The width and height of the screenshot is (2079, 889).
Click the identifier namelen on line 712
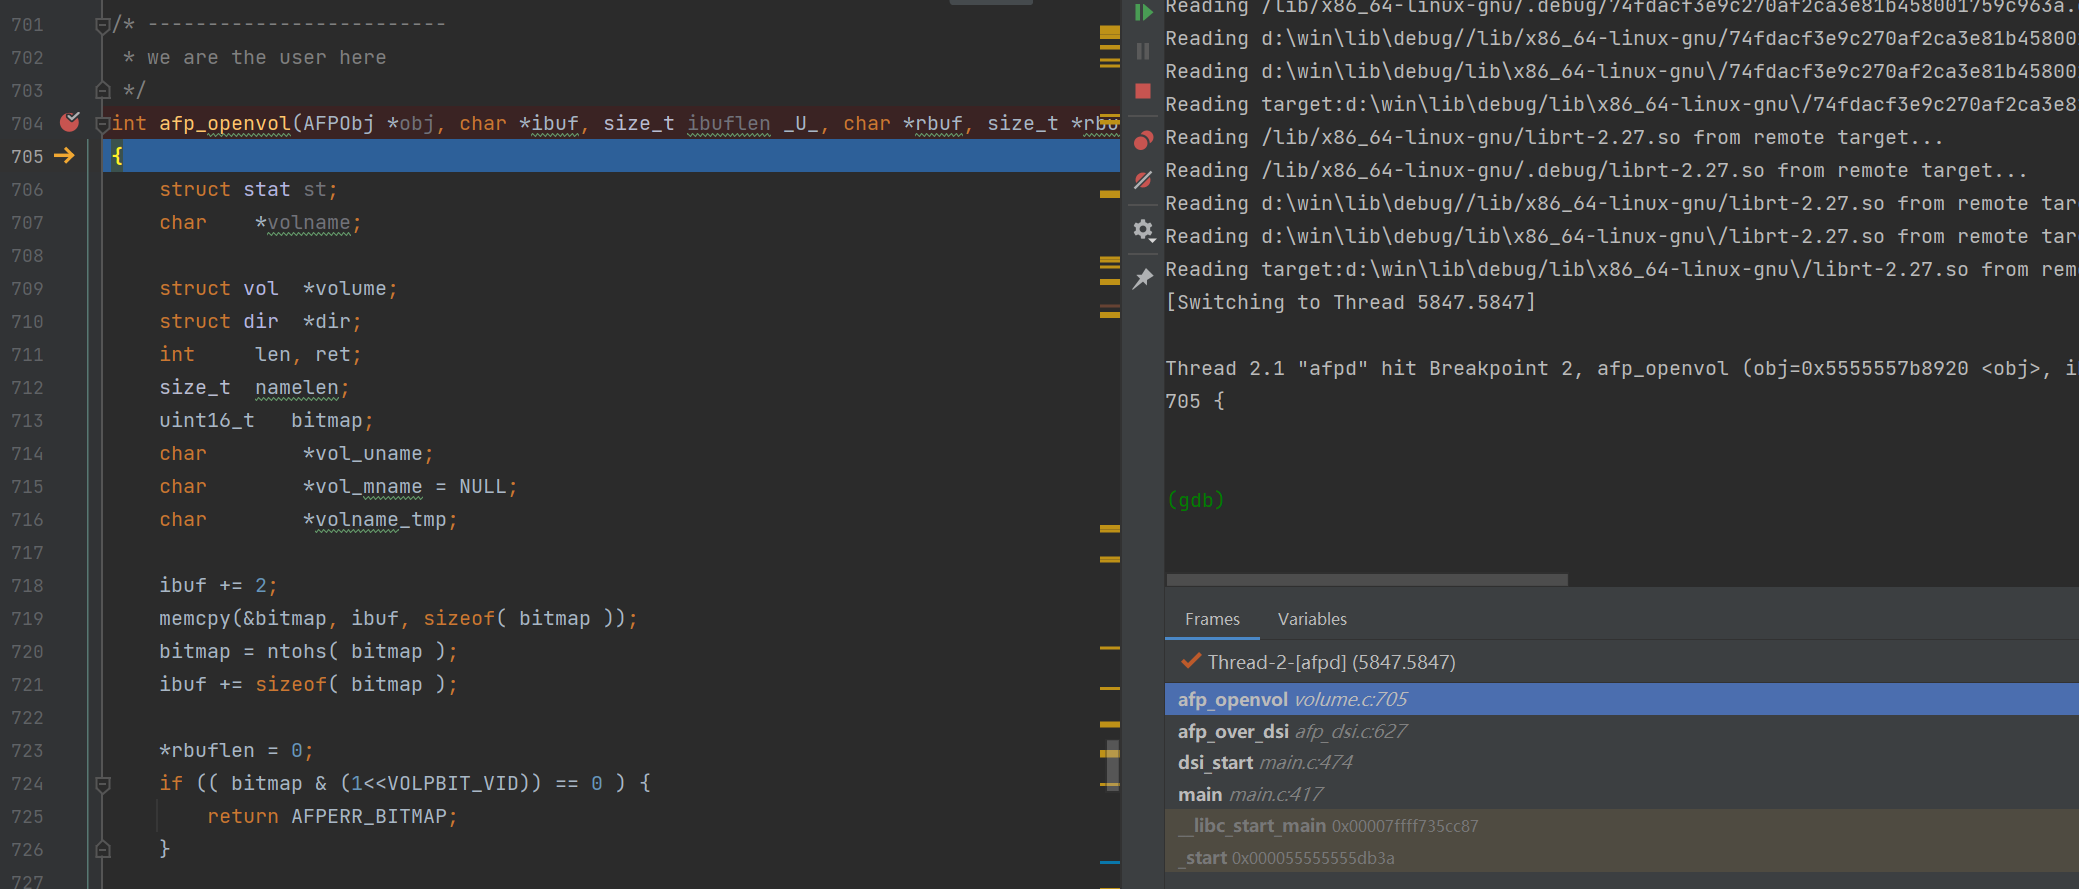(x=296, y=388)
